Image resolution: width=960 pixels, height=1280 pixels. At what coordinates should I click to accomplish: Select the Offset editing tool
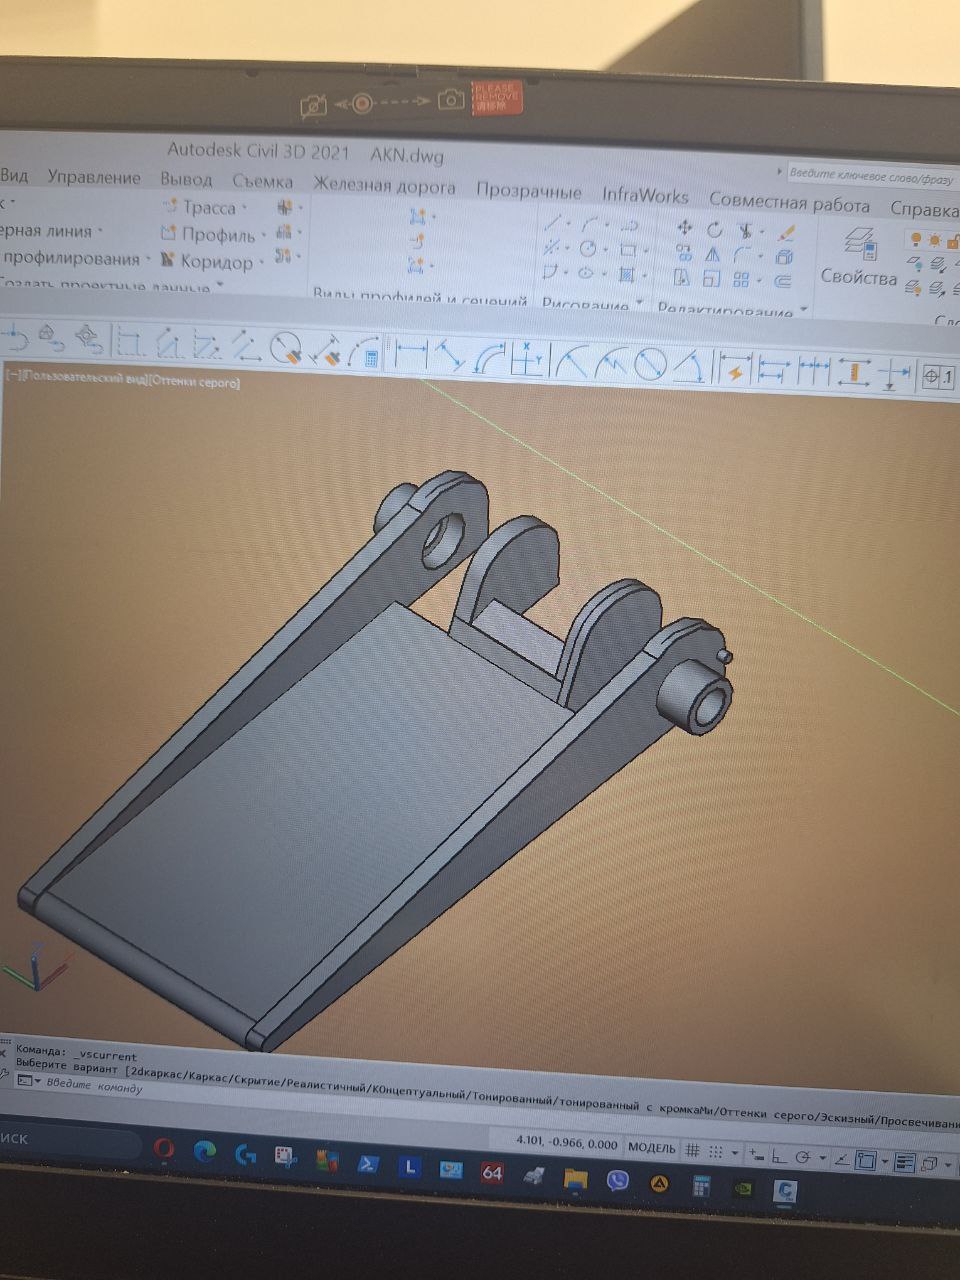tap(783, 282)
